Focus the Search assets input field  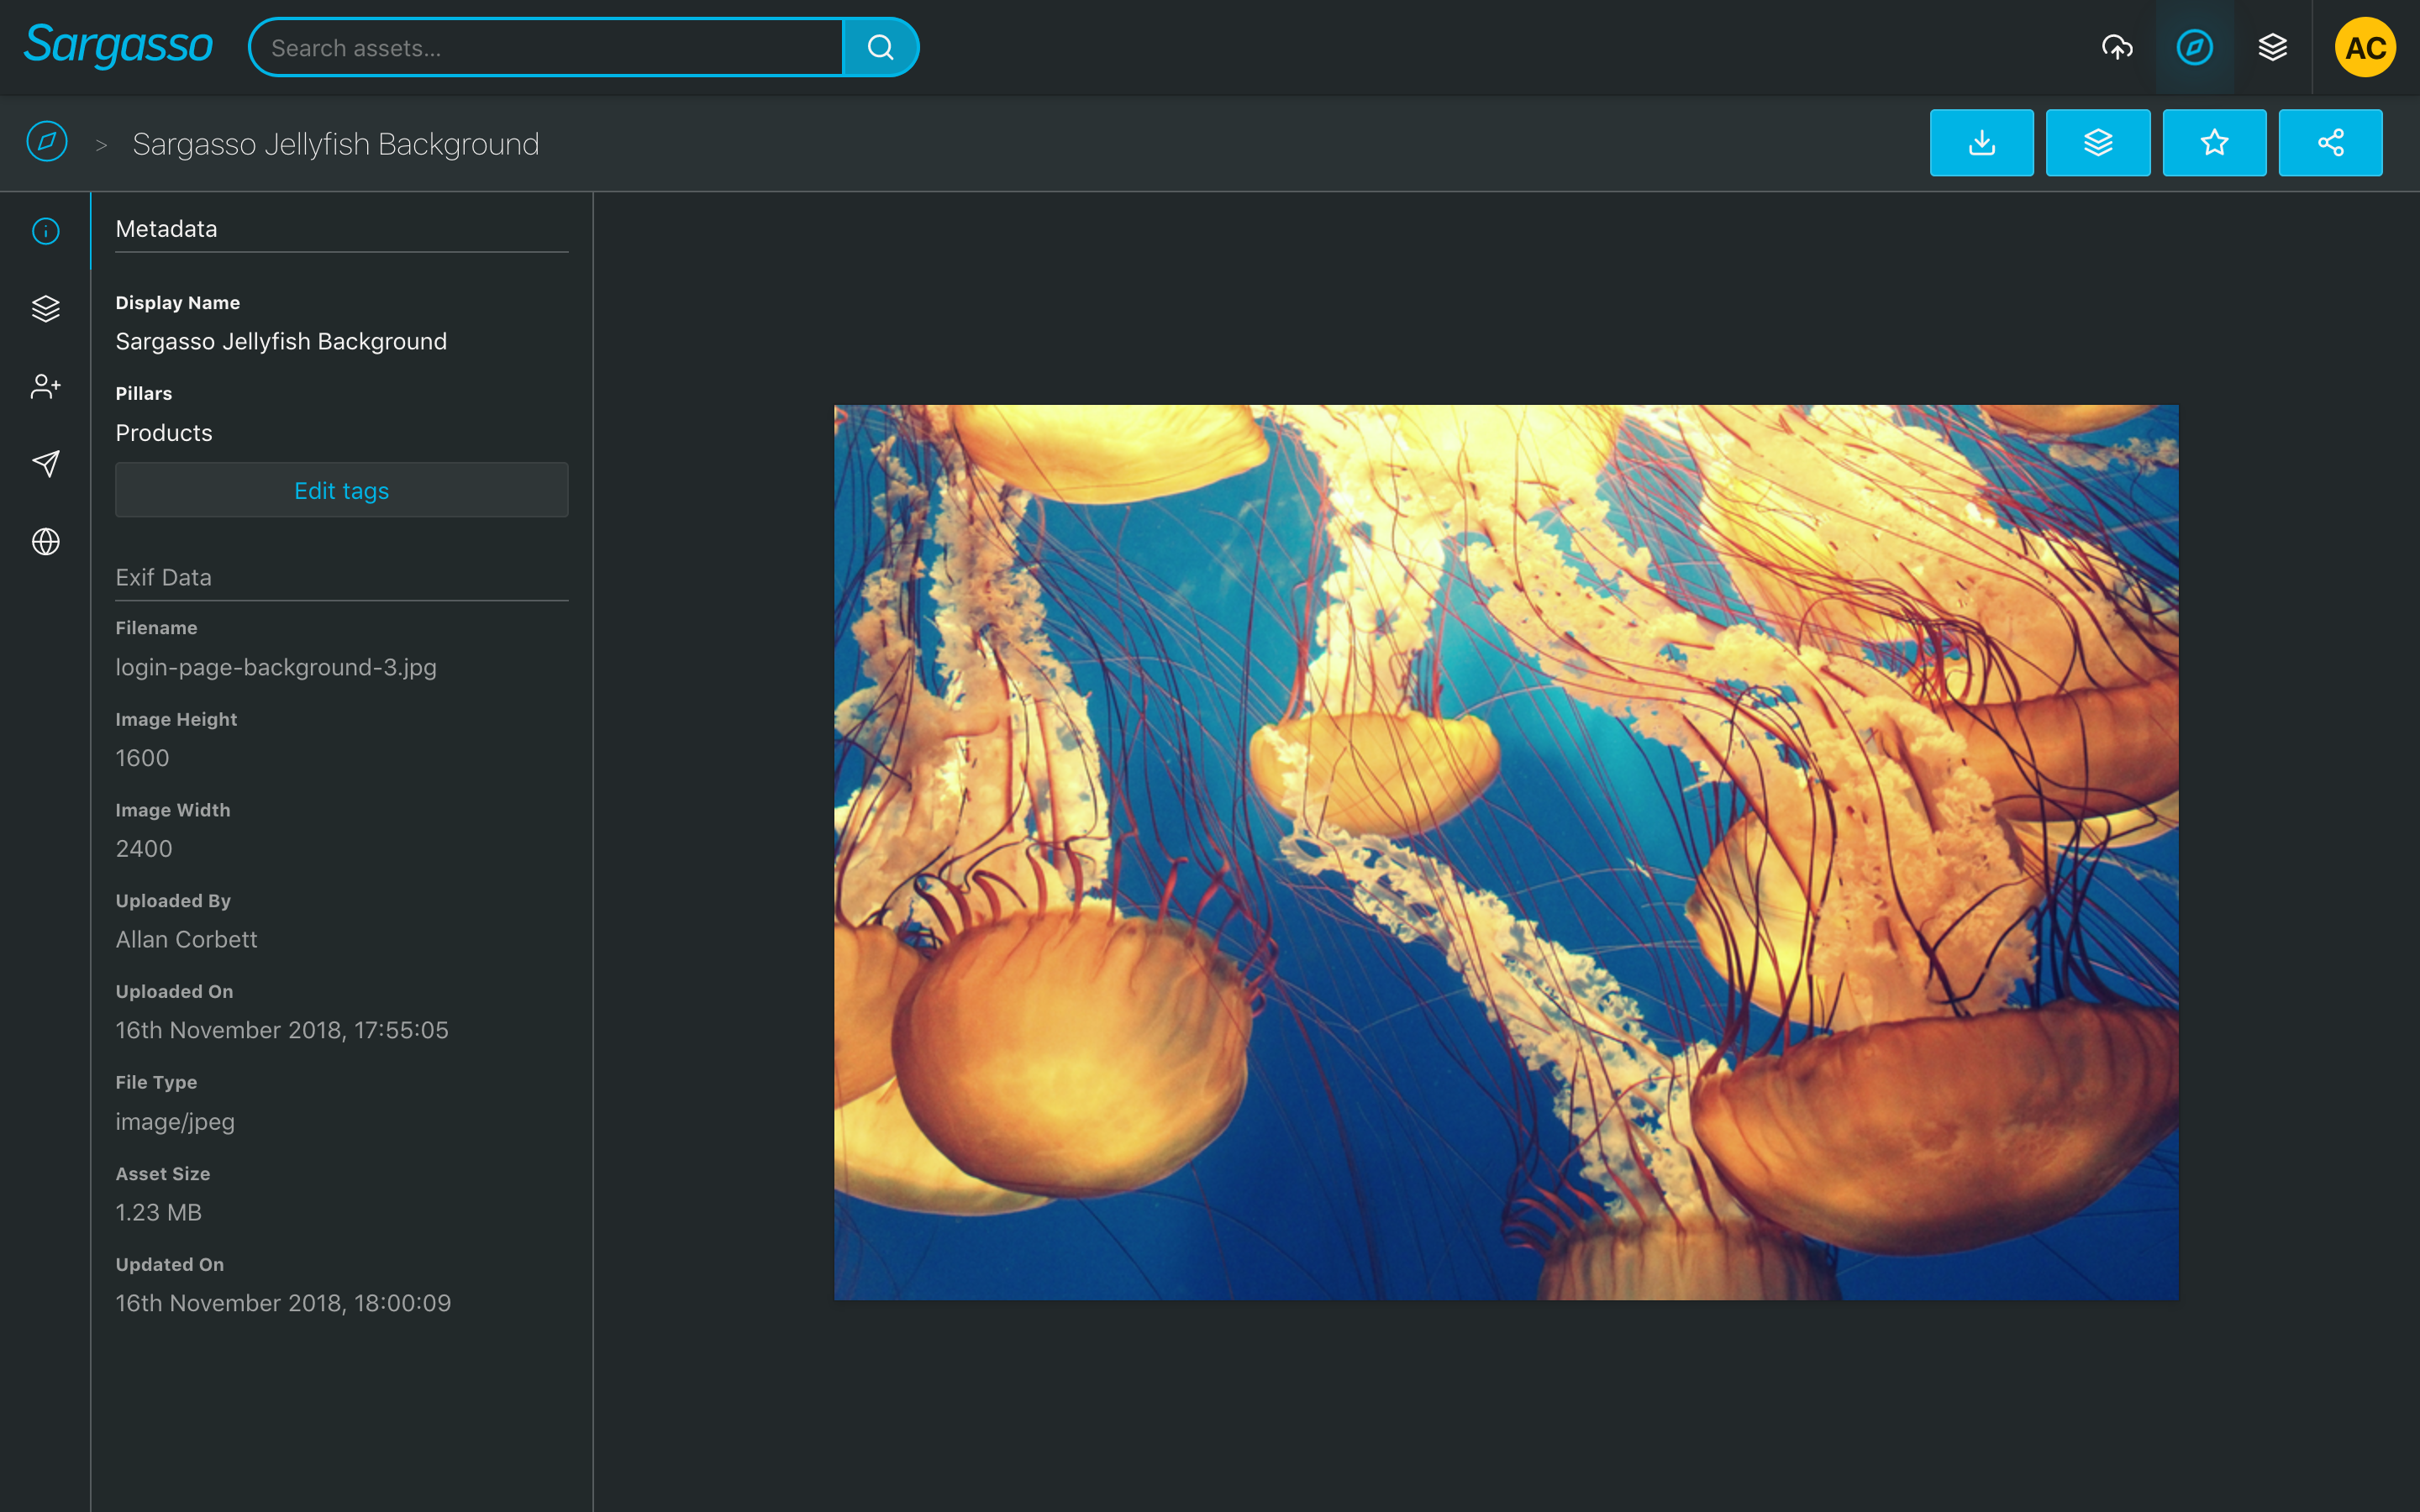(x=546, y=47)
